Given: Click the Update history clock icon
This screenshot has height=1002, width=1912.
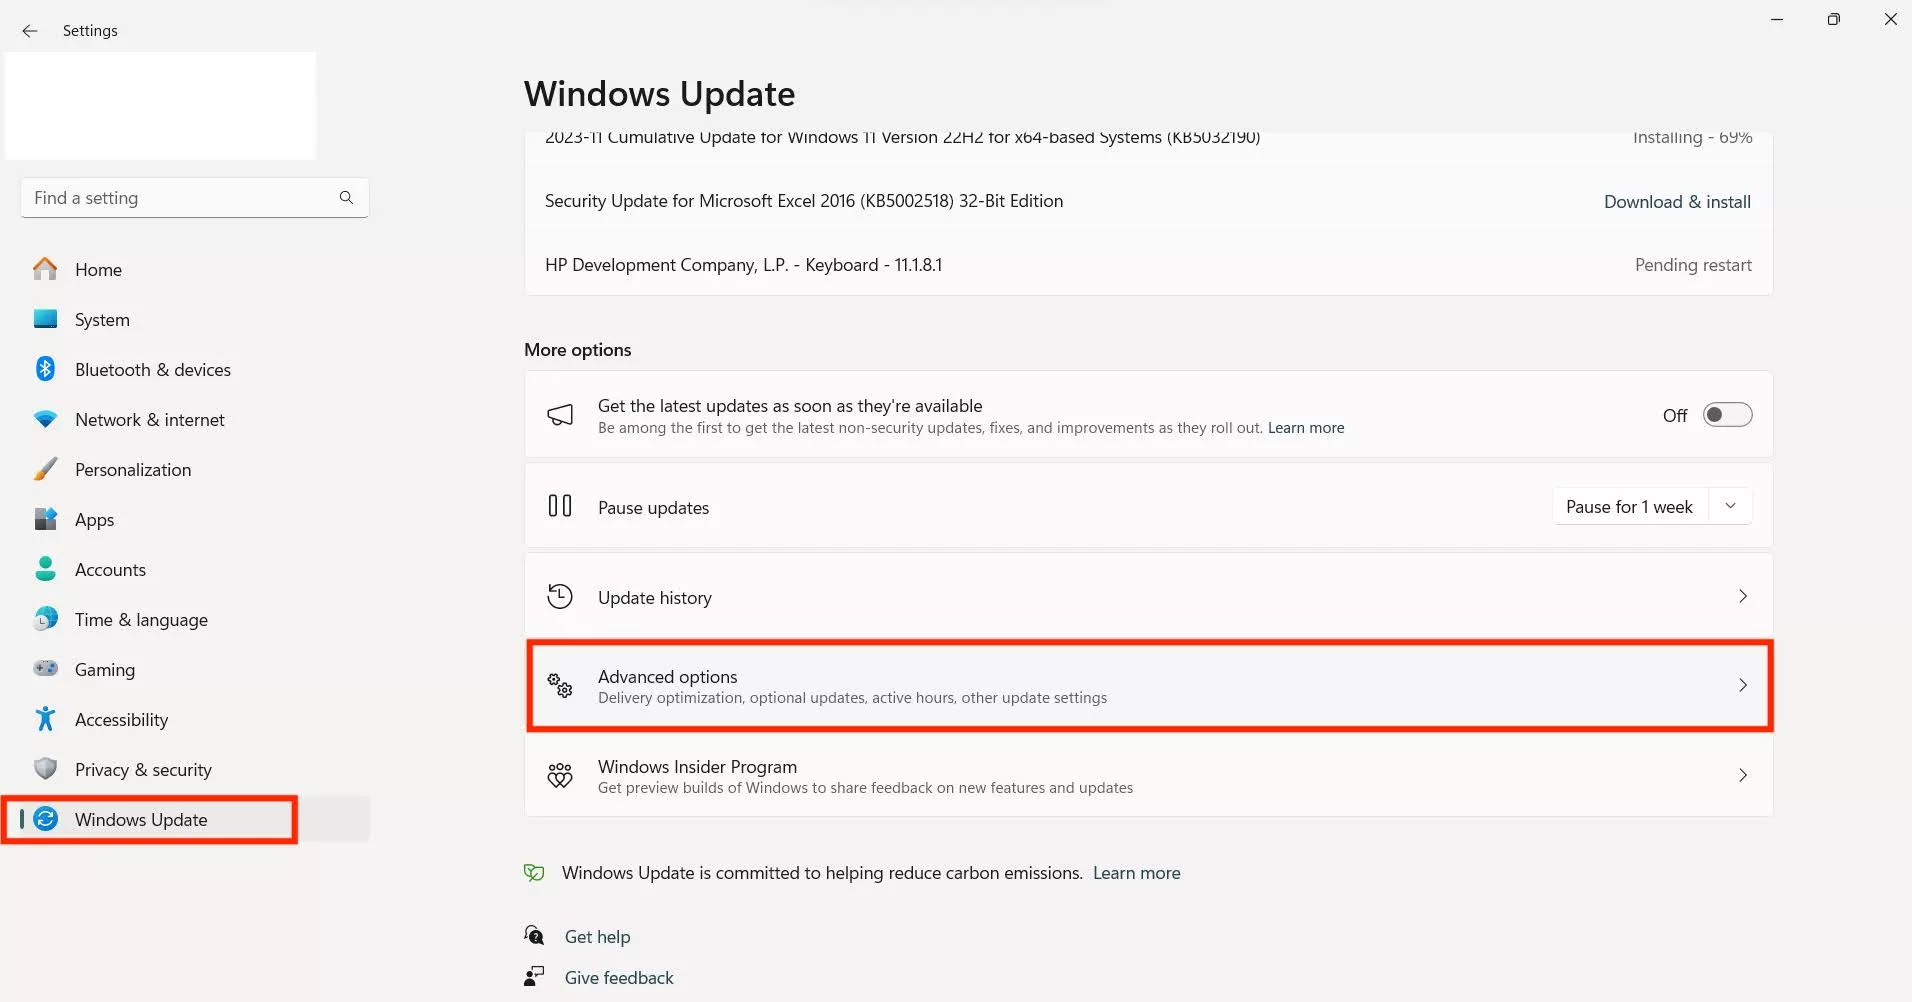Looking at the screenshot, I should 560,597.
